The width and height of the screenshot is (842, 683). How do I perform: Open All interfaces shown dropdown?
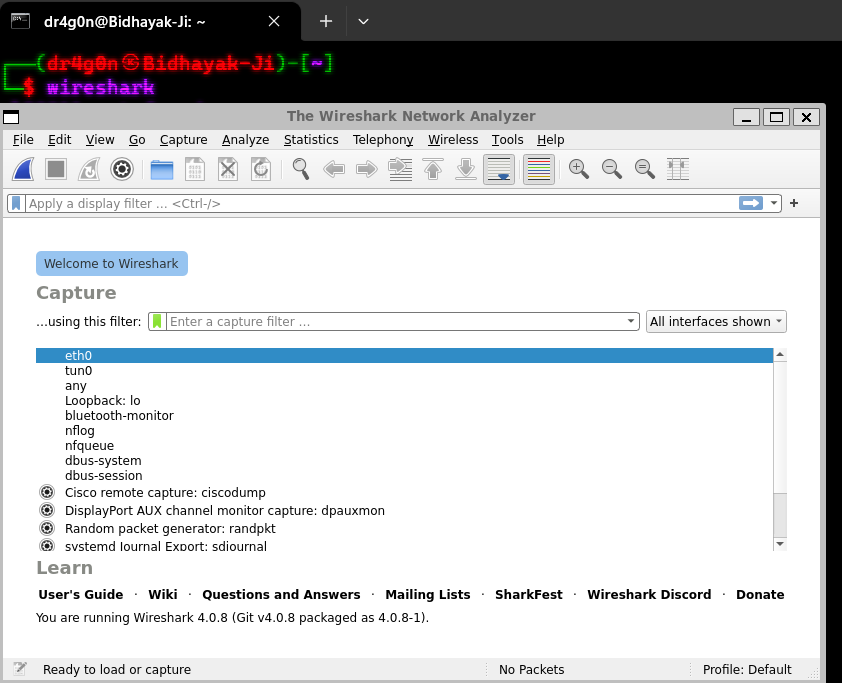[x=716, y=322]
